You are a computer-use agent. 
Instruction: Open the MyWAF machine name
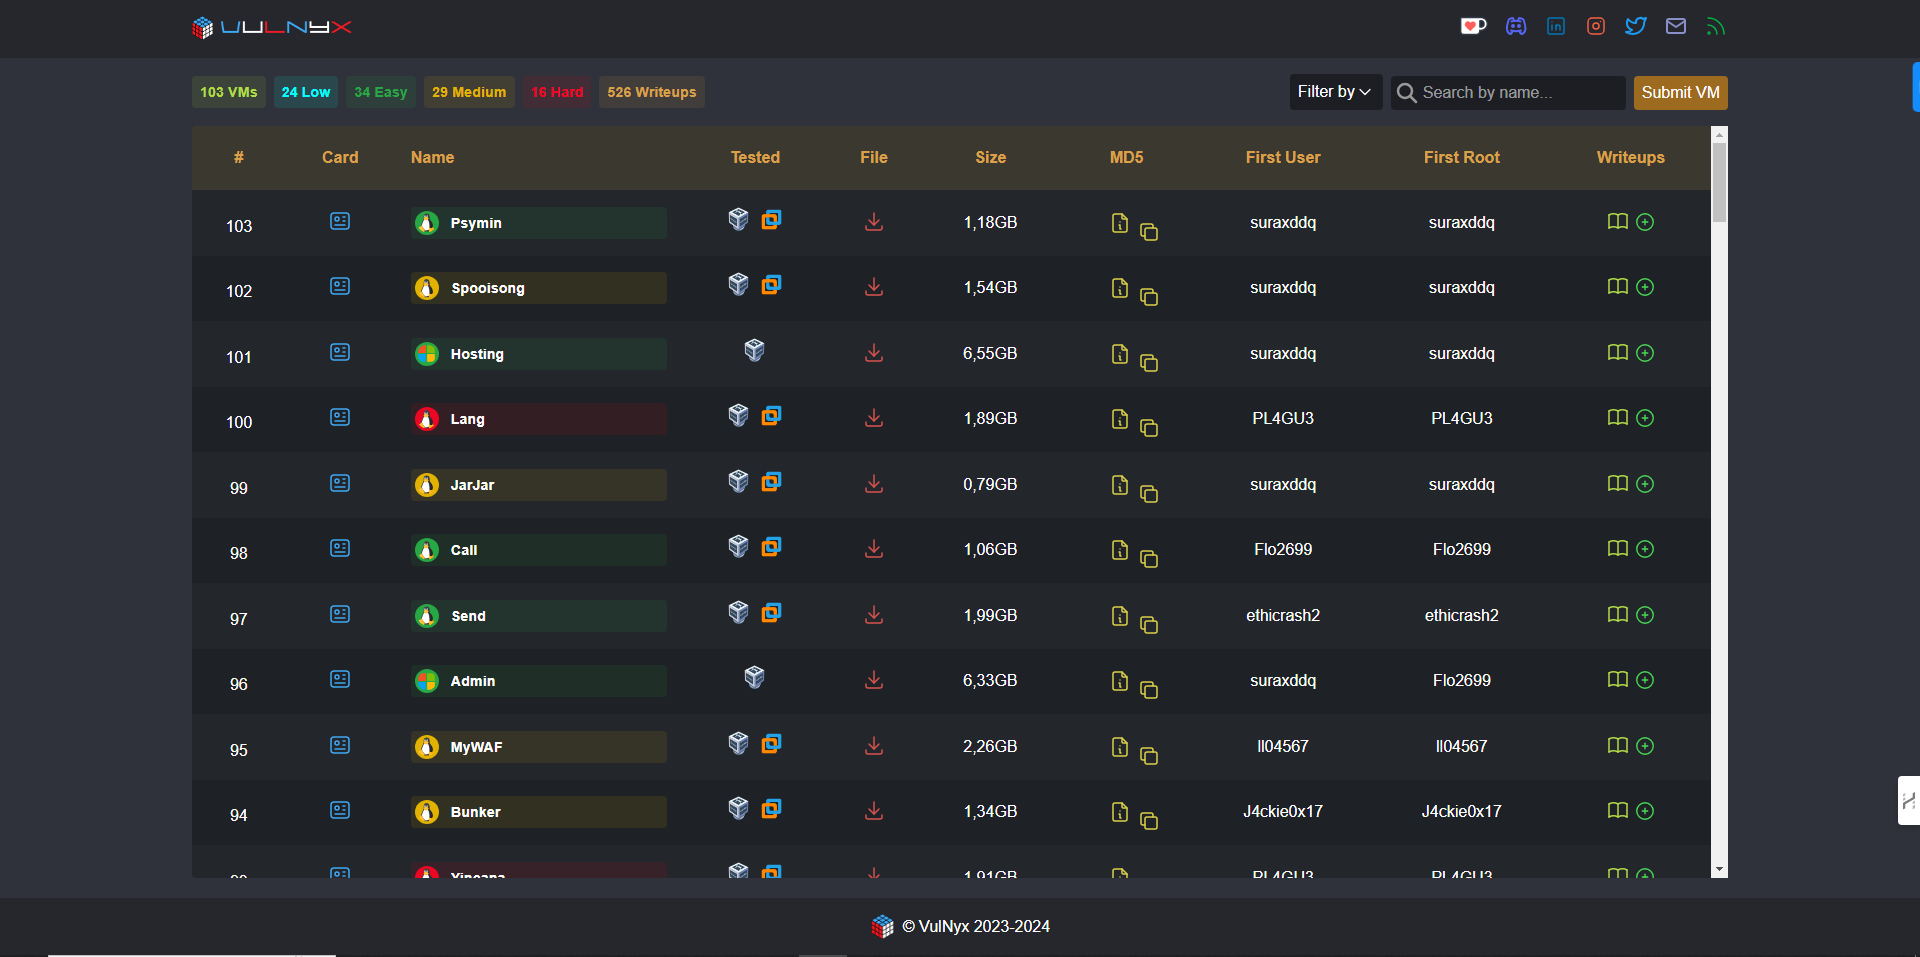pos(477,747)
